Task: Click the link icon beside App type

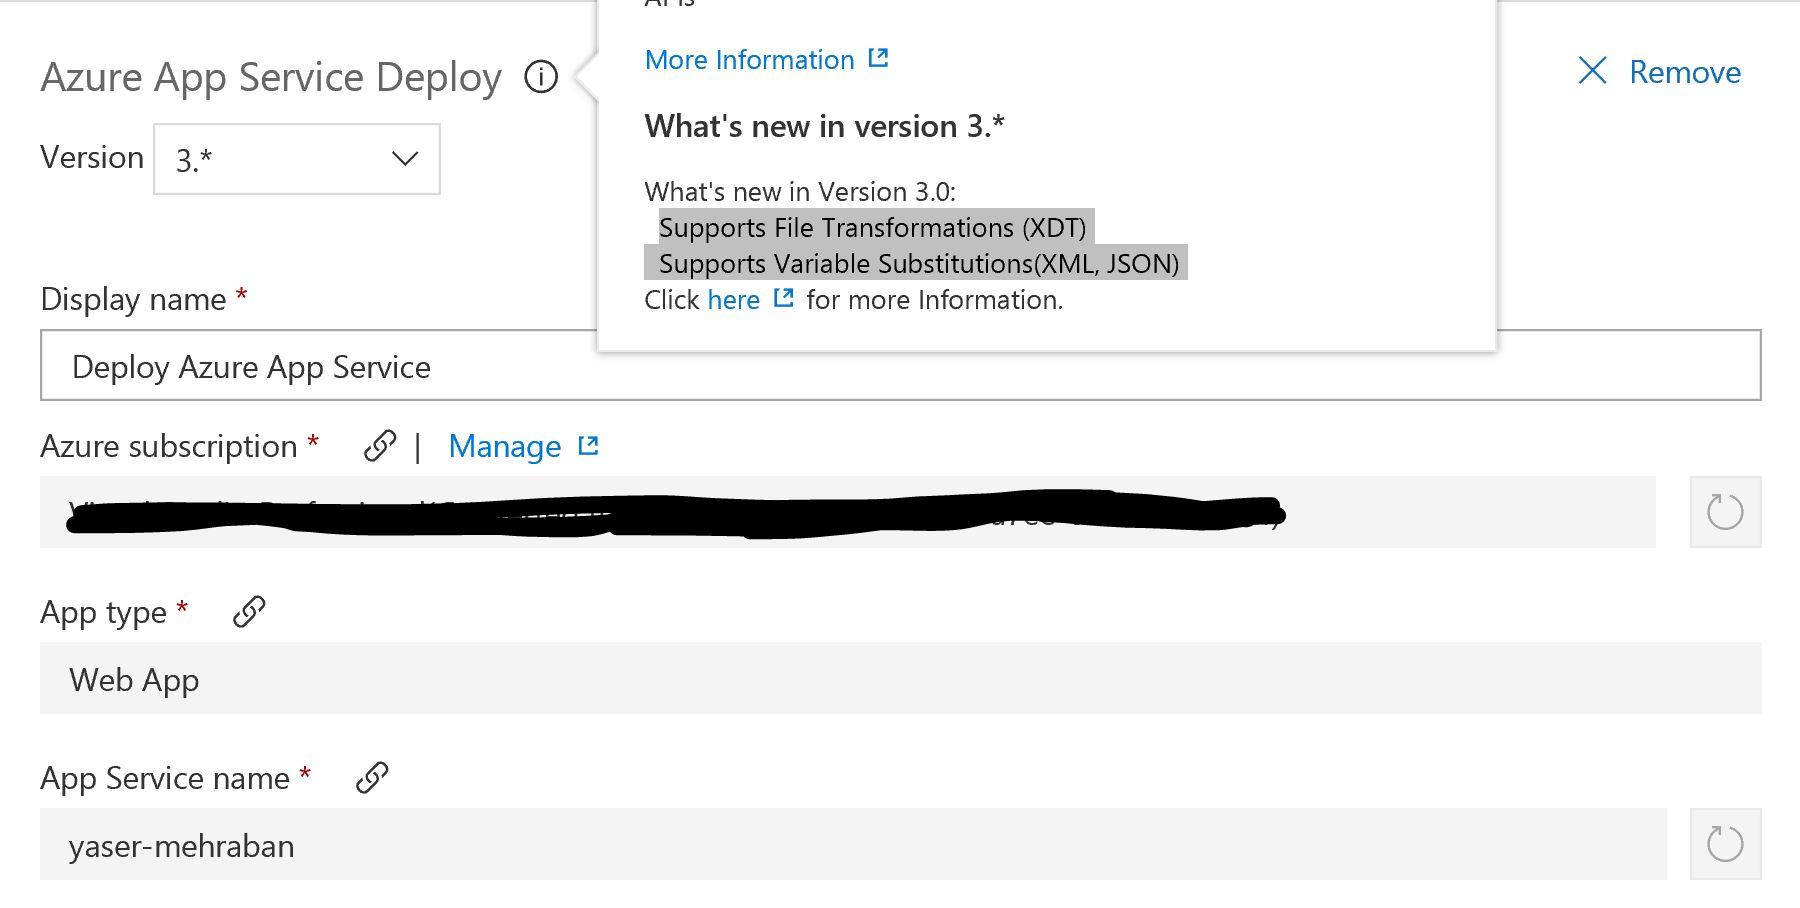Action: [249, 611]
